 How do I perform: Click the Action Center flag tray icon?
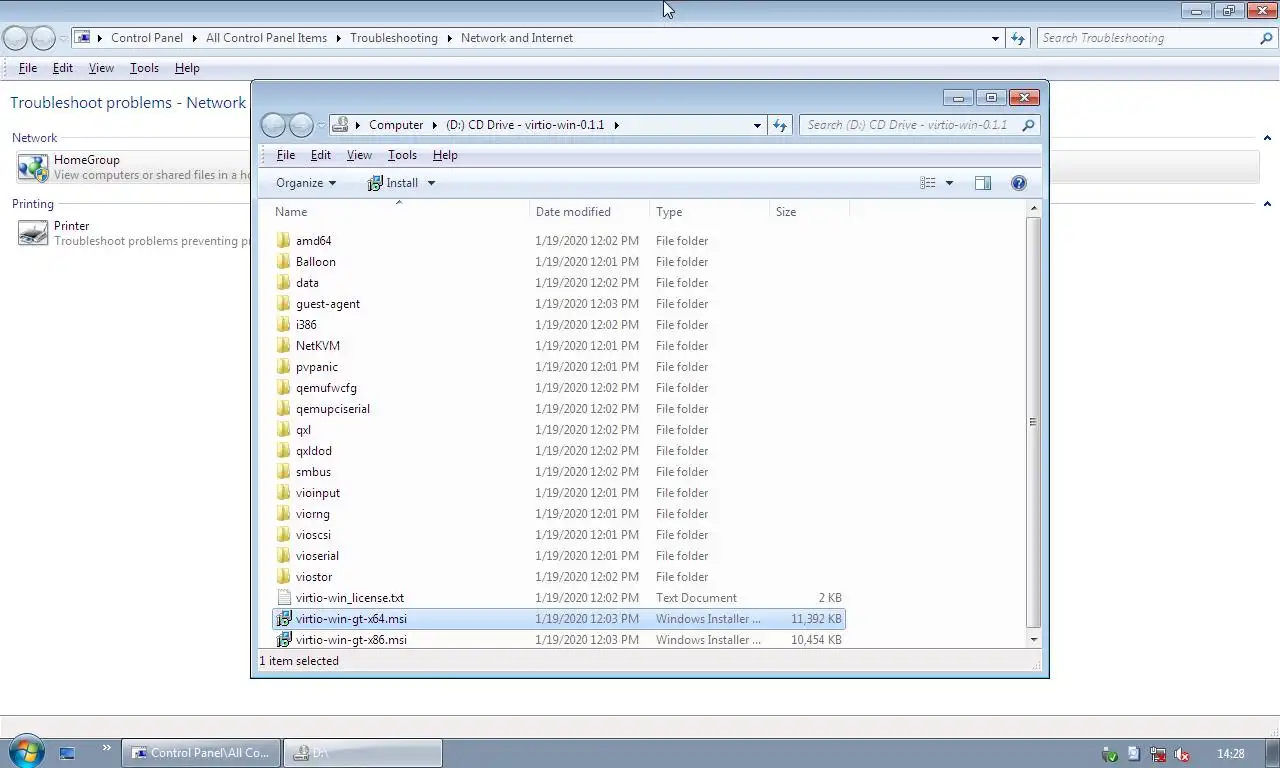click(x=1133, y=754)
